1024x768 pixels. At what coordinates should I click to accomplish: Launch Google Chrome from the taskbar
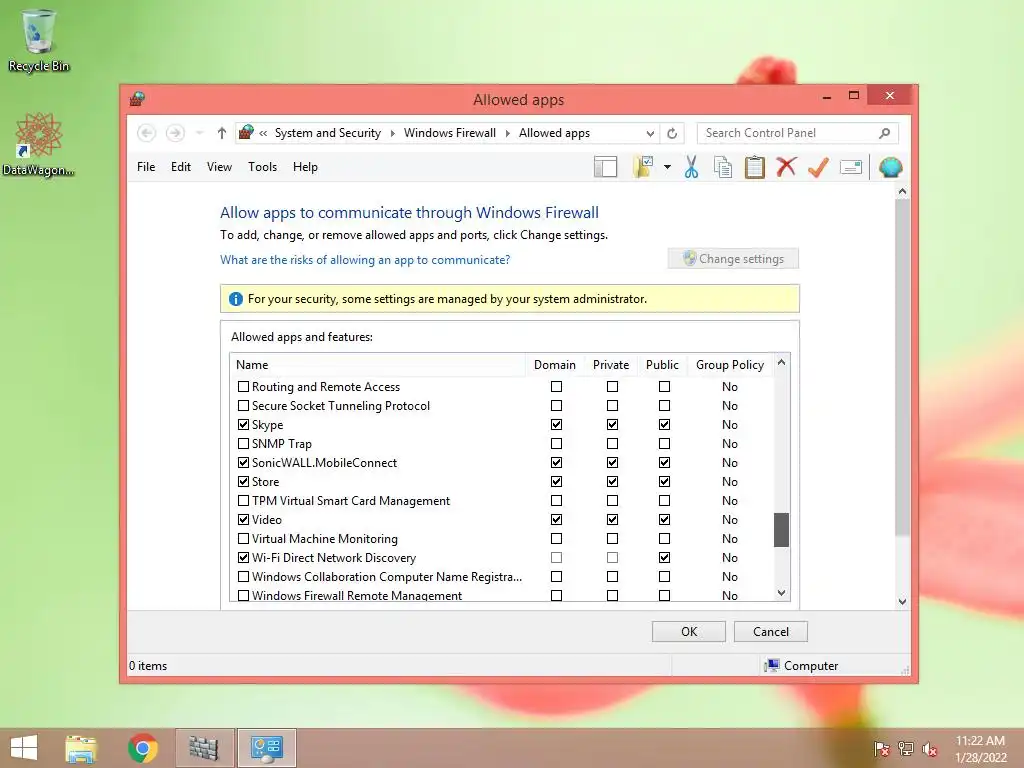tap(143, 748)
